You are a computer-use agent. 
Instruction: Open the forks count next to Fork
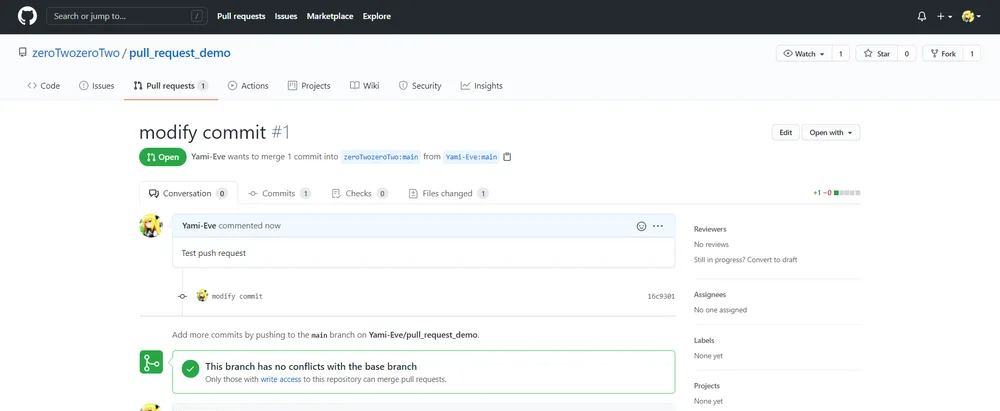click(971, 54)
